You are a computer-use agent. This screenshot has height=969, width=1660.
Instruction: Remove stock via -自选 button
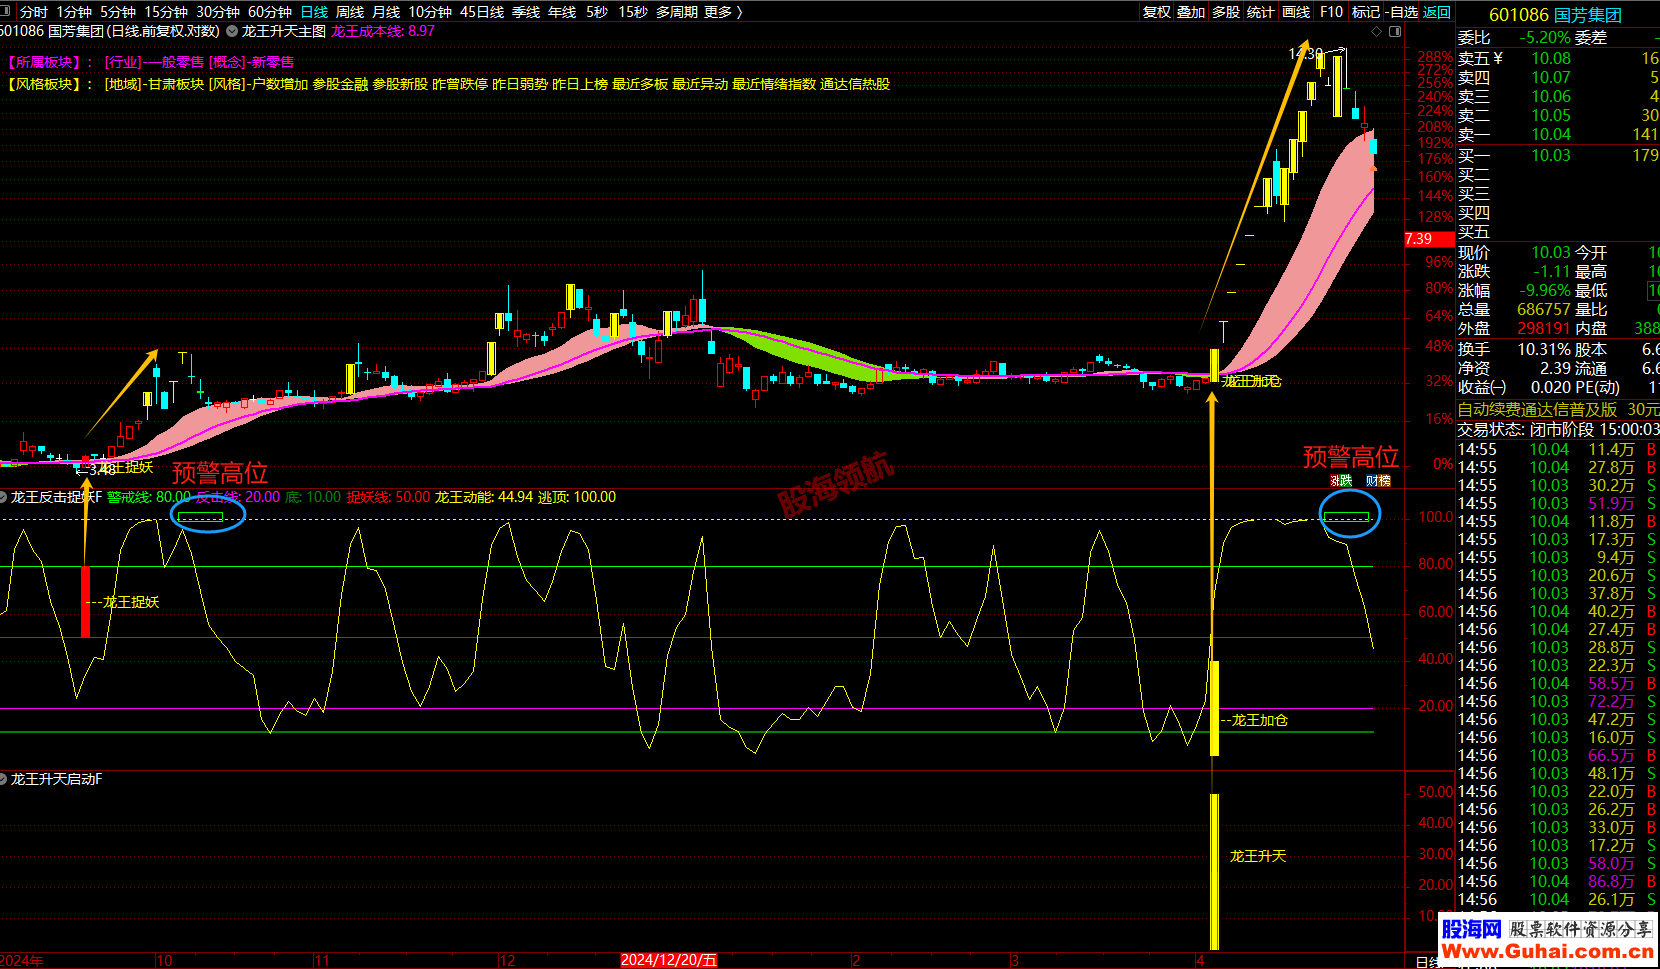(x=1402, y=12)
